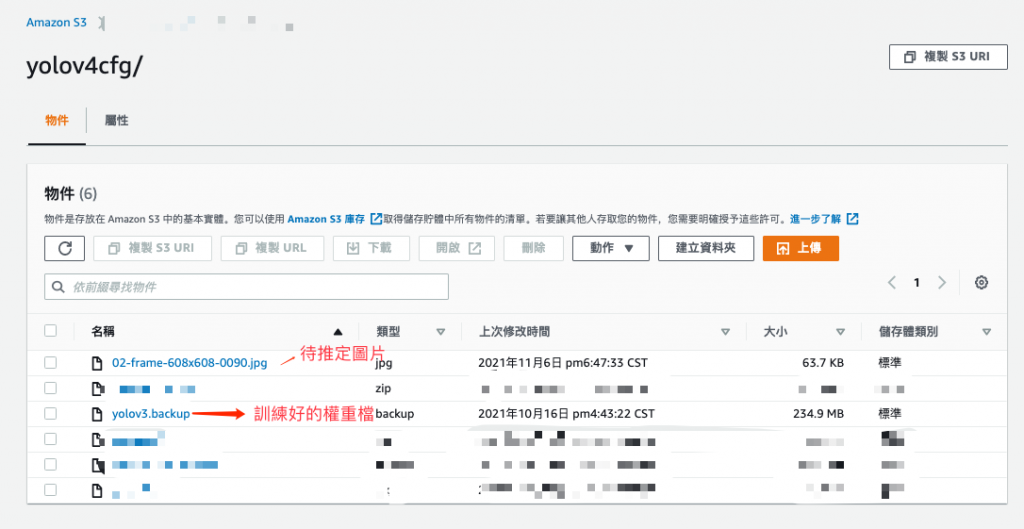Image resolution: width=1024 pixels, height=529 pixels.
Task: Click the Amazon S3 breadcrumb link
Action: (56, 22)
